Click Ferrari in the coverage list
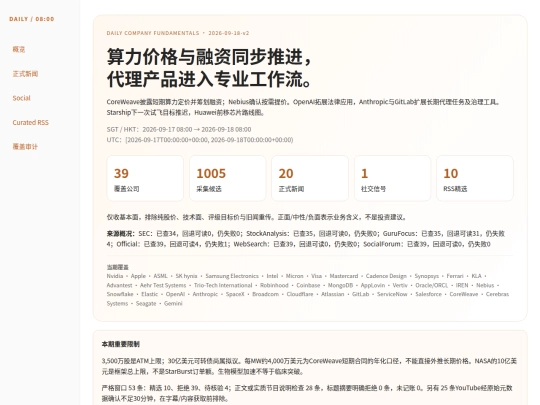540x405 pixels. [455, 276]
